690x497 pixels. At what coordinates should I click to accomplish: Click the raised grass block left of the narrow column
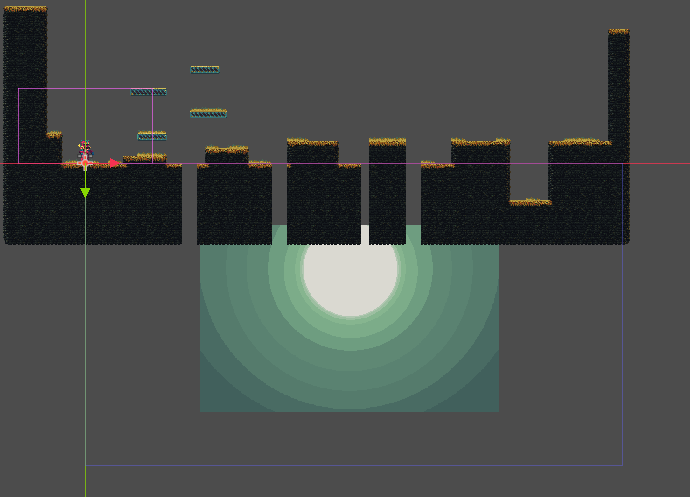click(312, 152)
